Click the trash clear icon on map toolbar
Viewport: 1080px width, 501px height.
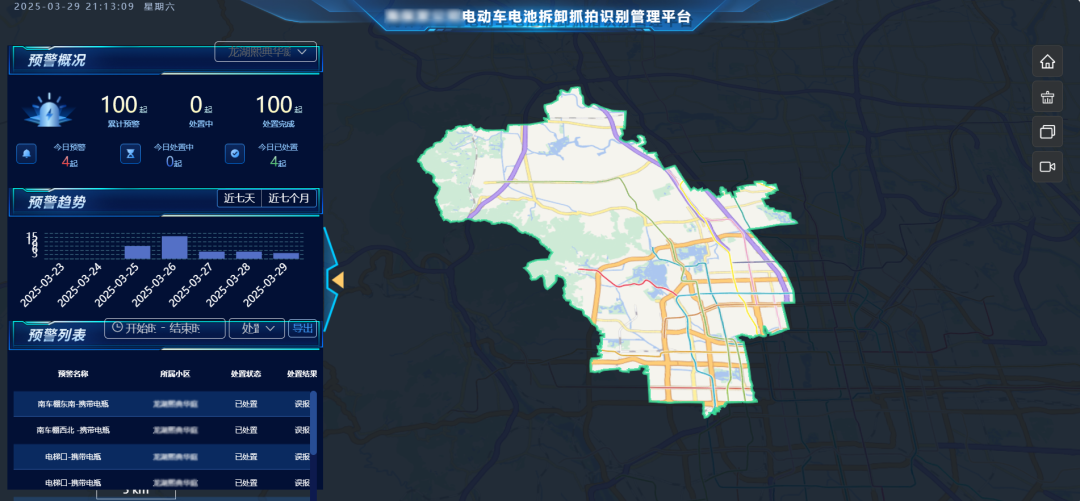tap(1047, 96)
